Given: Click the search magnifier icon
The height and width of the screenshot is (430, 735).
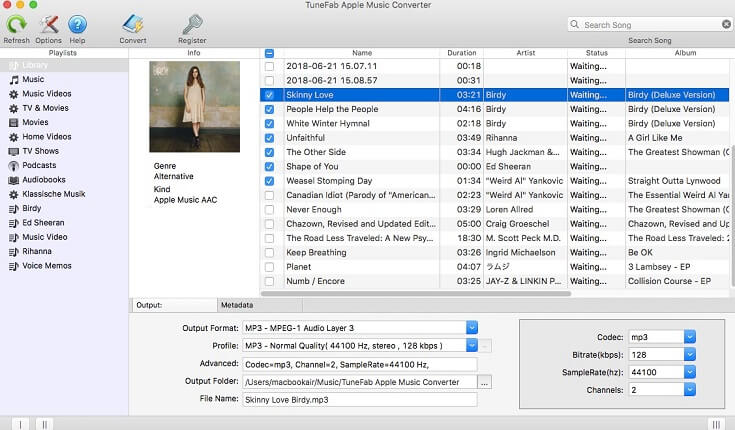Looking at the screenshot, I should pyautogui.click(x=574, y=24).
